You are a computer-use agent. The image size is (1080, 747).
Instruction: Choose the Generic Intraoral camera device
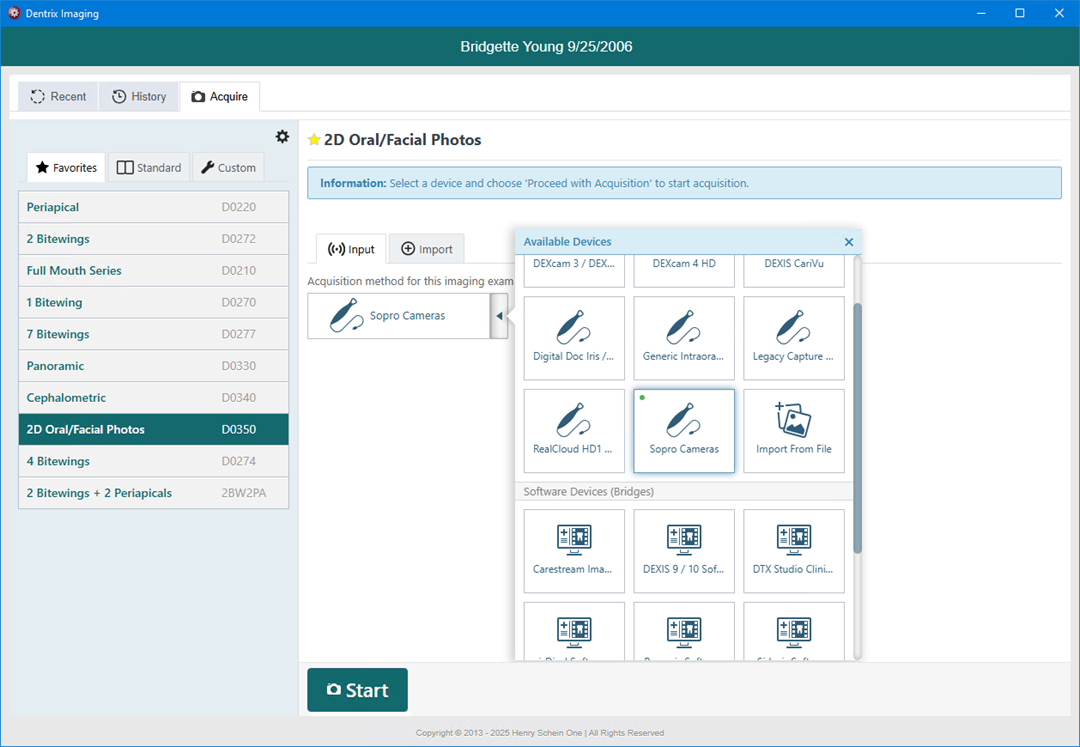[684, 337]
